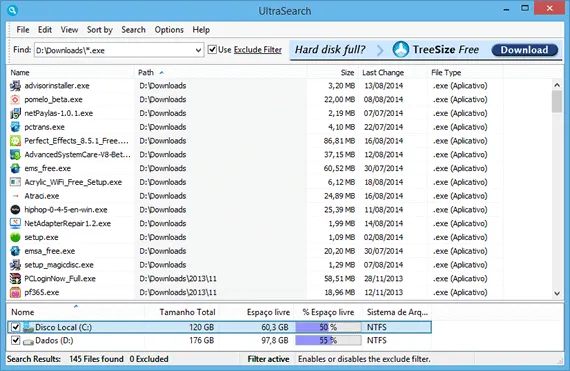The width and height of the screenshot is (570, 371).
Task: Click the UltraSearch app icon in title bar
Action: (12, 10)
